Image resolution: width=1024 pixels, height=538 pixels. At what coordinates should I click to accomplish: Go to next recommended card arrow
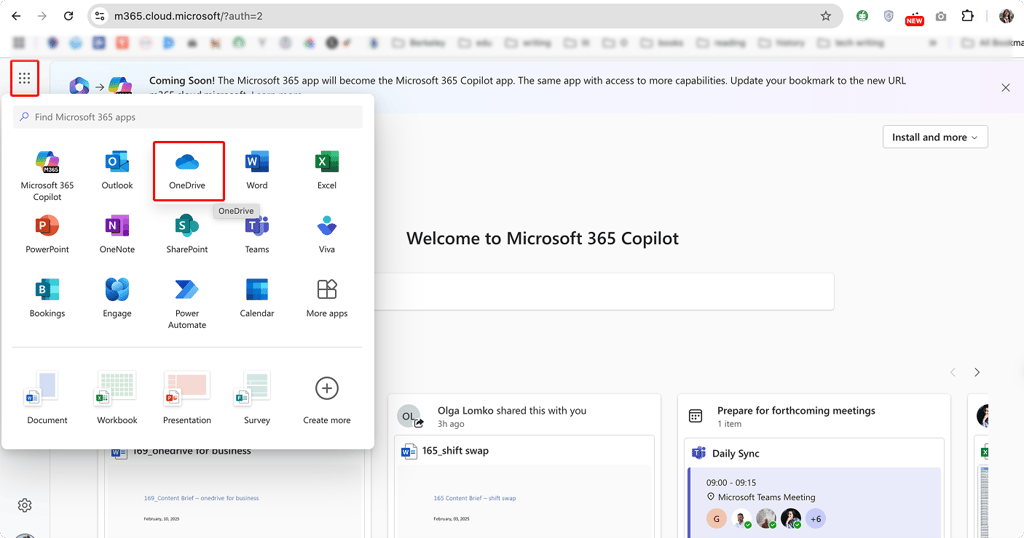coord(977,372)
